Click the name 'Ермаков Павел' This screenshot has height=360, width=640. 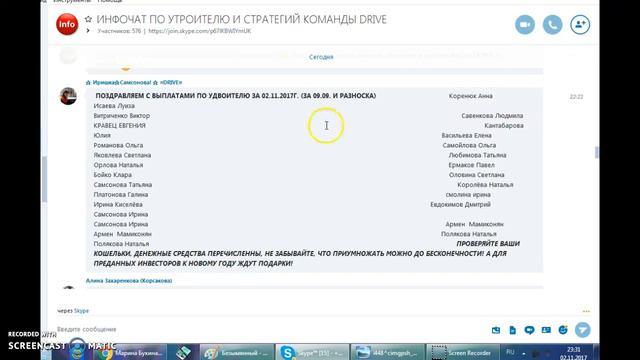[x=471, y=165]
